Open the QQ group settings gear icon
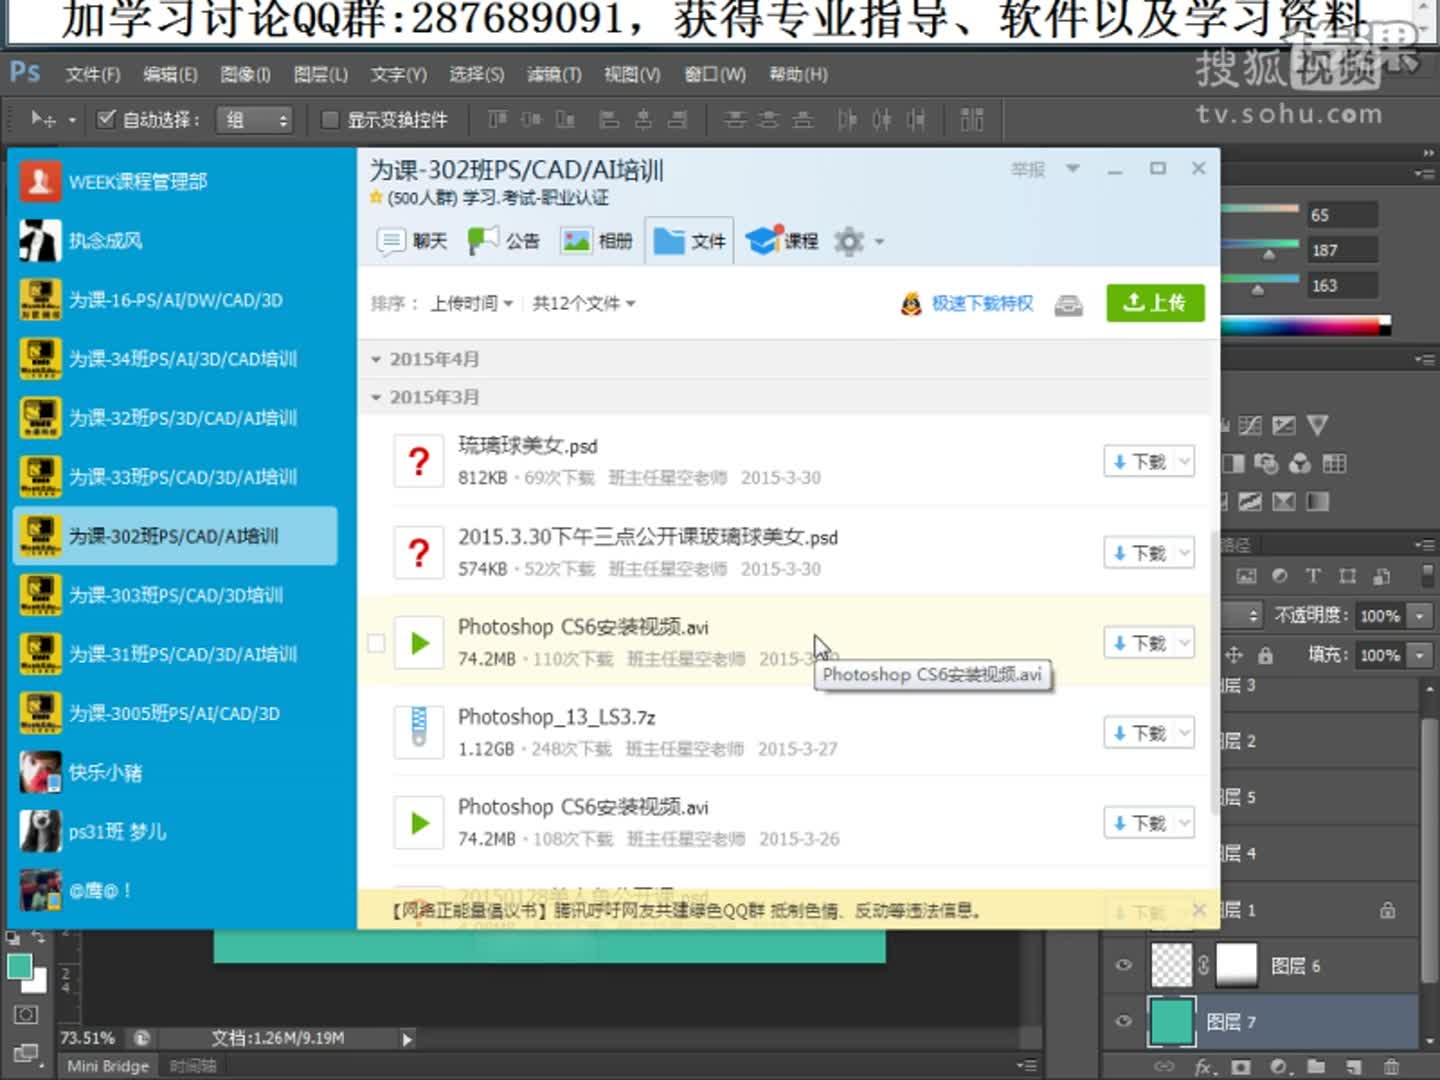The image size is (1440, 1080). 849,241
